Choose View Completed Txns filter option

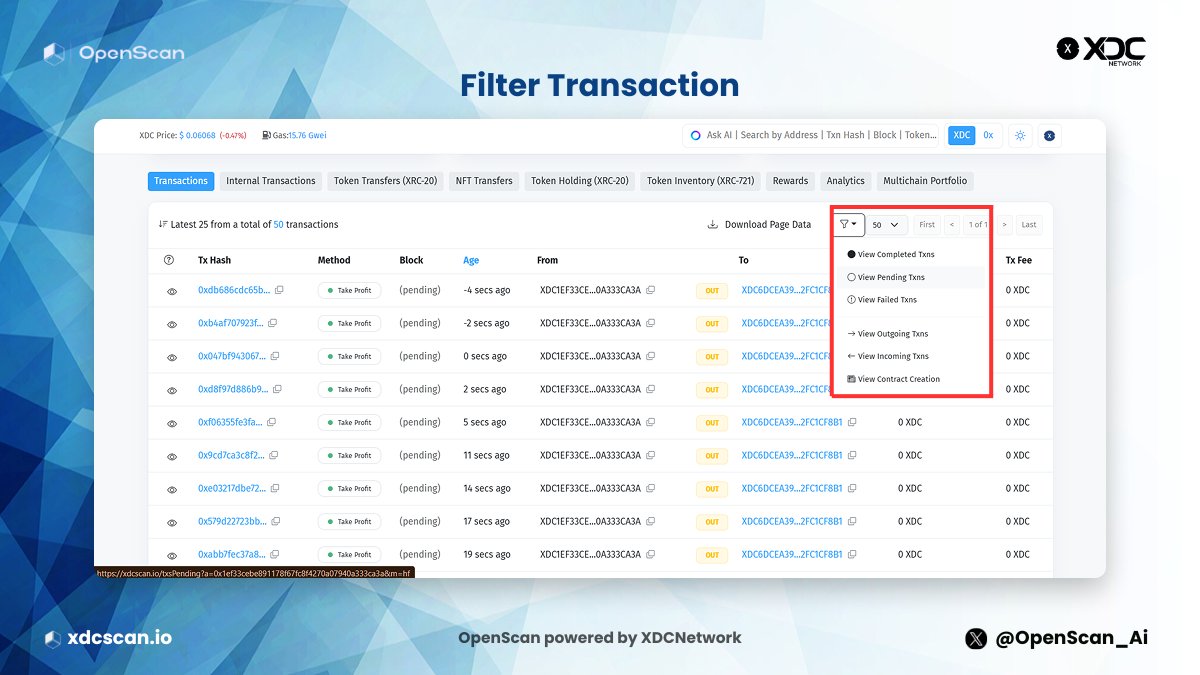click(x=891, y=255)
